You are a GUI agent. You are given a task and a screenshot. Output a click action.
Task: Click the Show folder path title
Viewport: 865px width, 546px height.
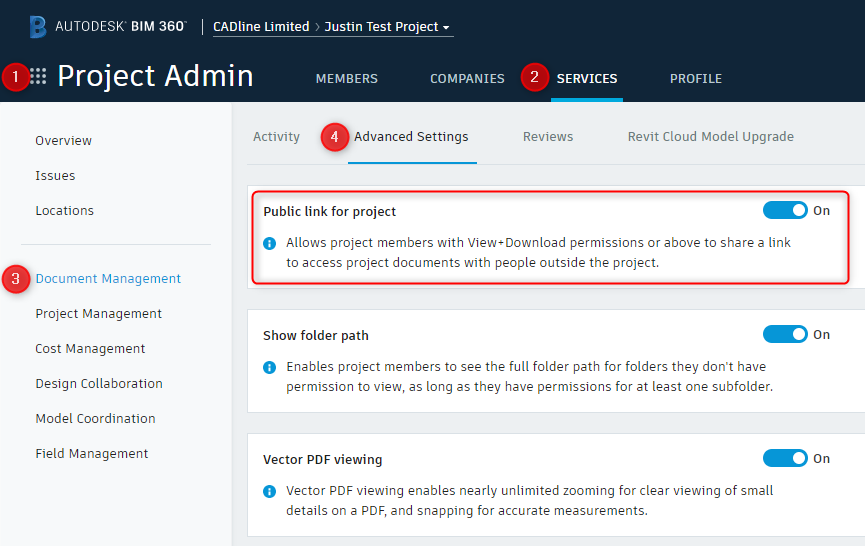(316, 336)
